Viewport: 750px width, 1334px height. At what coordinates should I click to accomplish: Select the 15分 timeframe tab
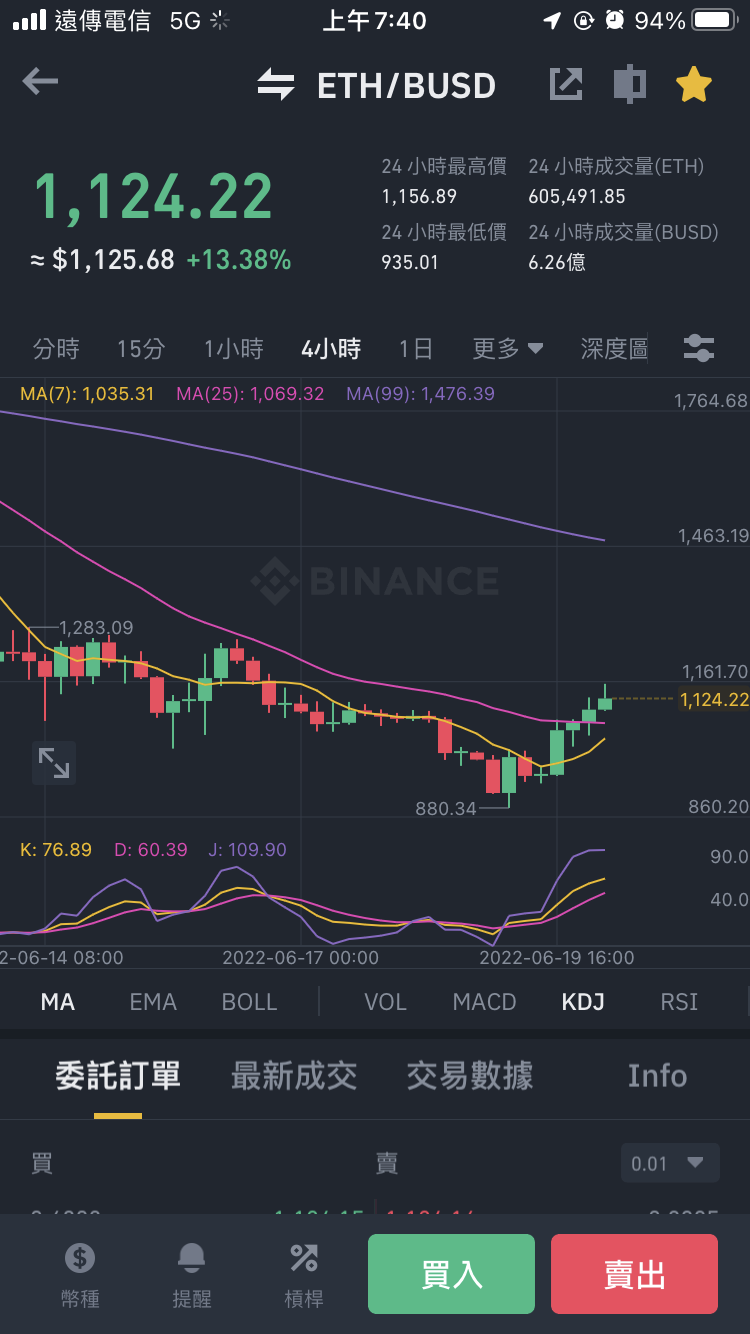point(141,349)
